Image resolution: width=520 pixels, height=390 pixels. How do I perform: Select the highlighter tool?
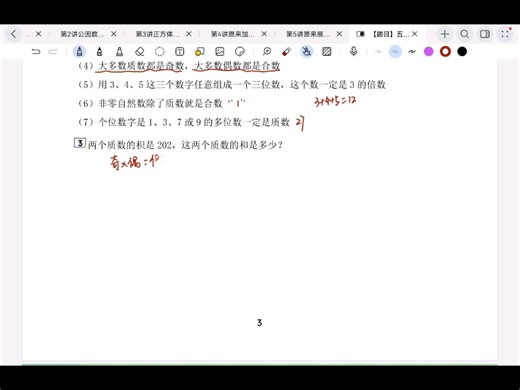119,52
